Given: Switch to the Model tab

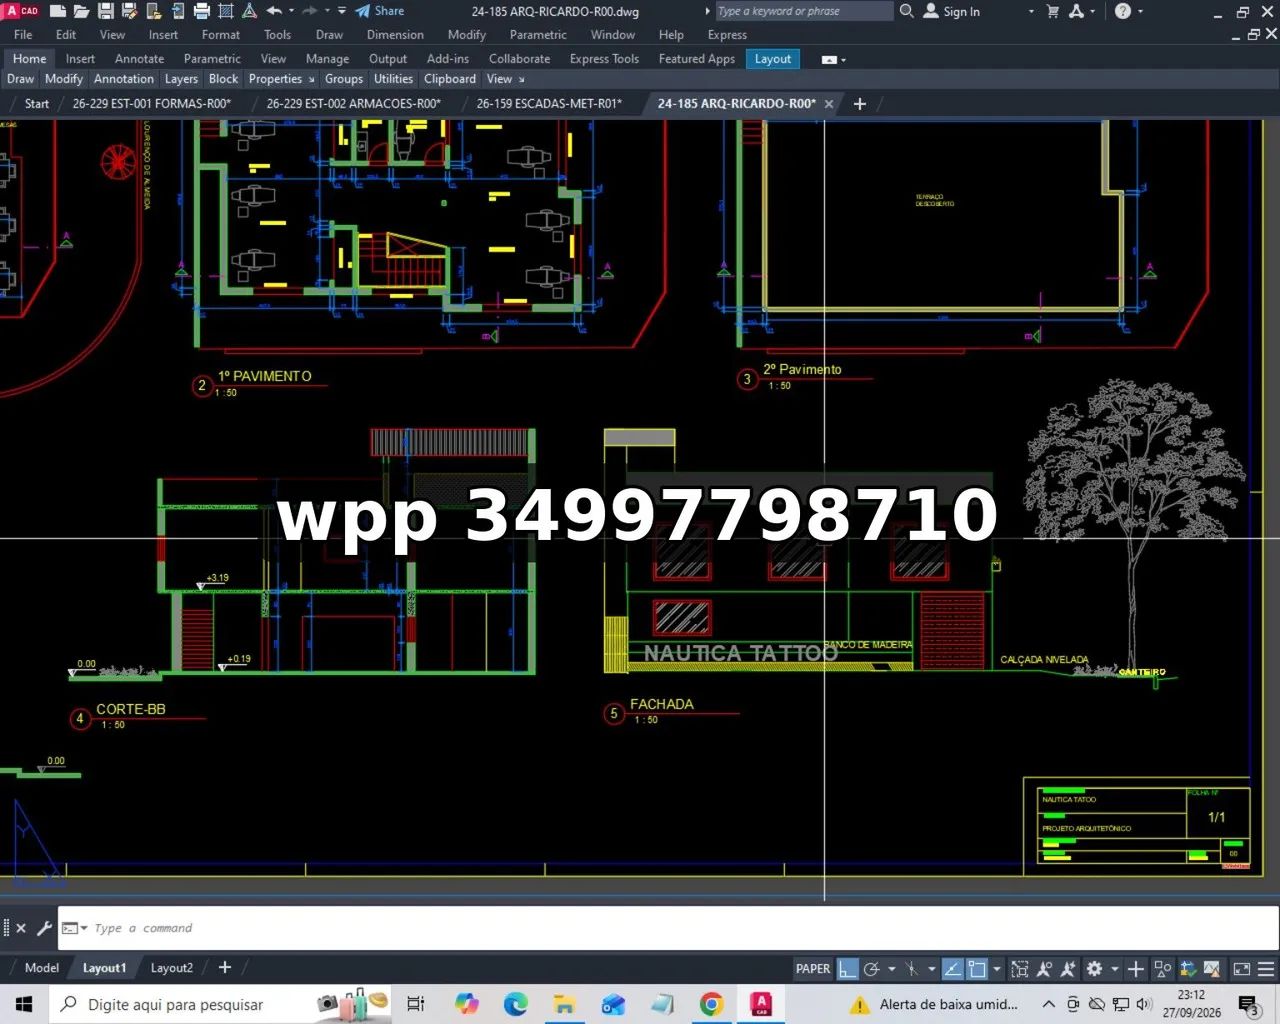Looking at the screenshot, I should pyautogui.click(x=42, y=968).
